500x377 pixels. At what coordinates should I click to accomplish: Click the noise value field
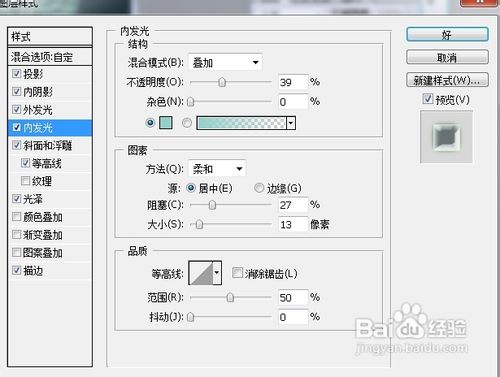(293, 102)
